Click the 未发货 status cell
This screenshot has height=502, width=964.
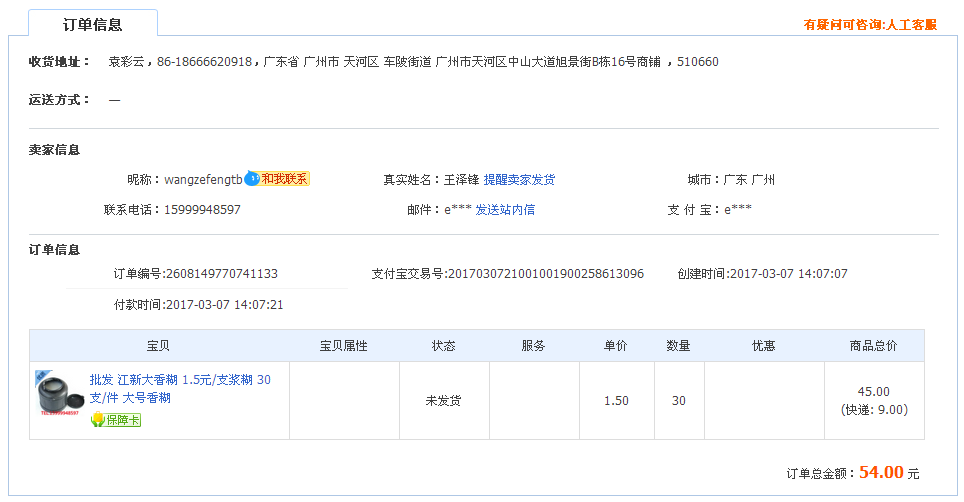443,400
